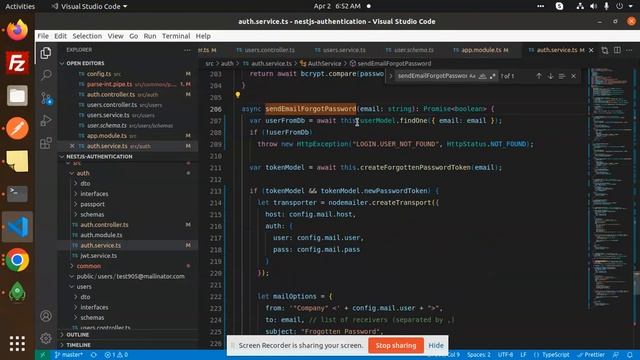
Task: Close the find widget
Action: [x=573, y=76]
